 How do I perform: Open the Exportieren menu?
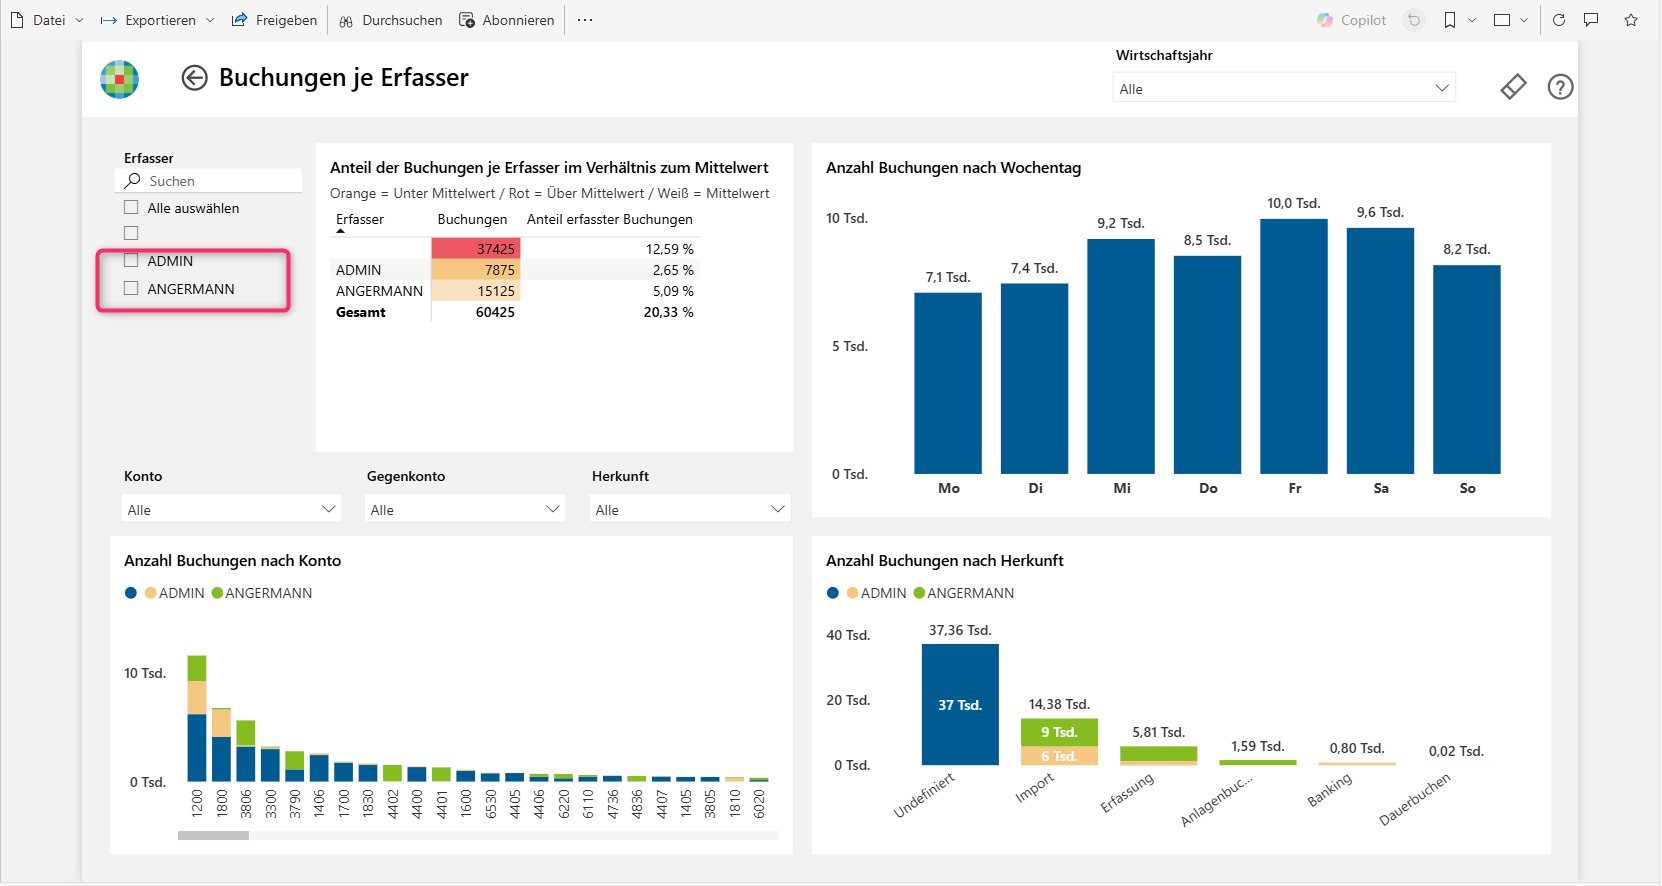click(x=158, y=20)
